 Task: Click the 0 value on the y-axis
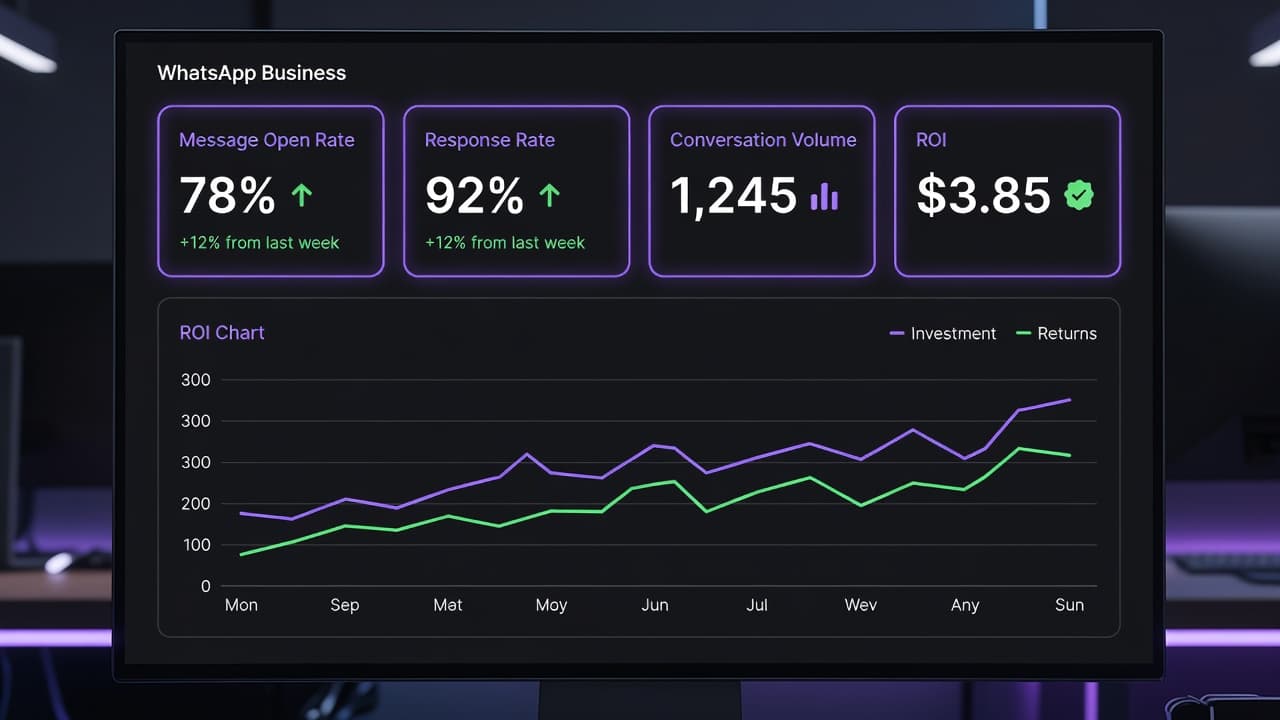pyautogui.click(x=205, y=587)
